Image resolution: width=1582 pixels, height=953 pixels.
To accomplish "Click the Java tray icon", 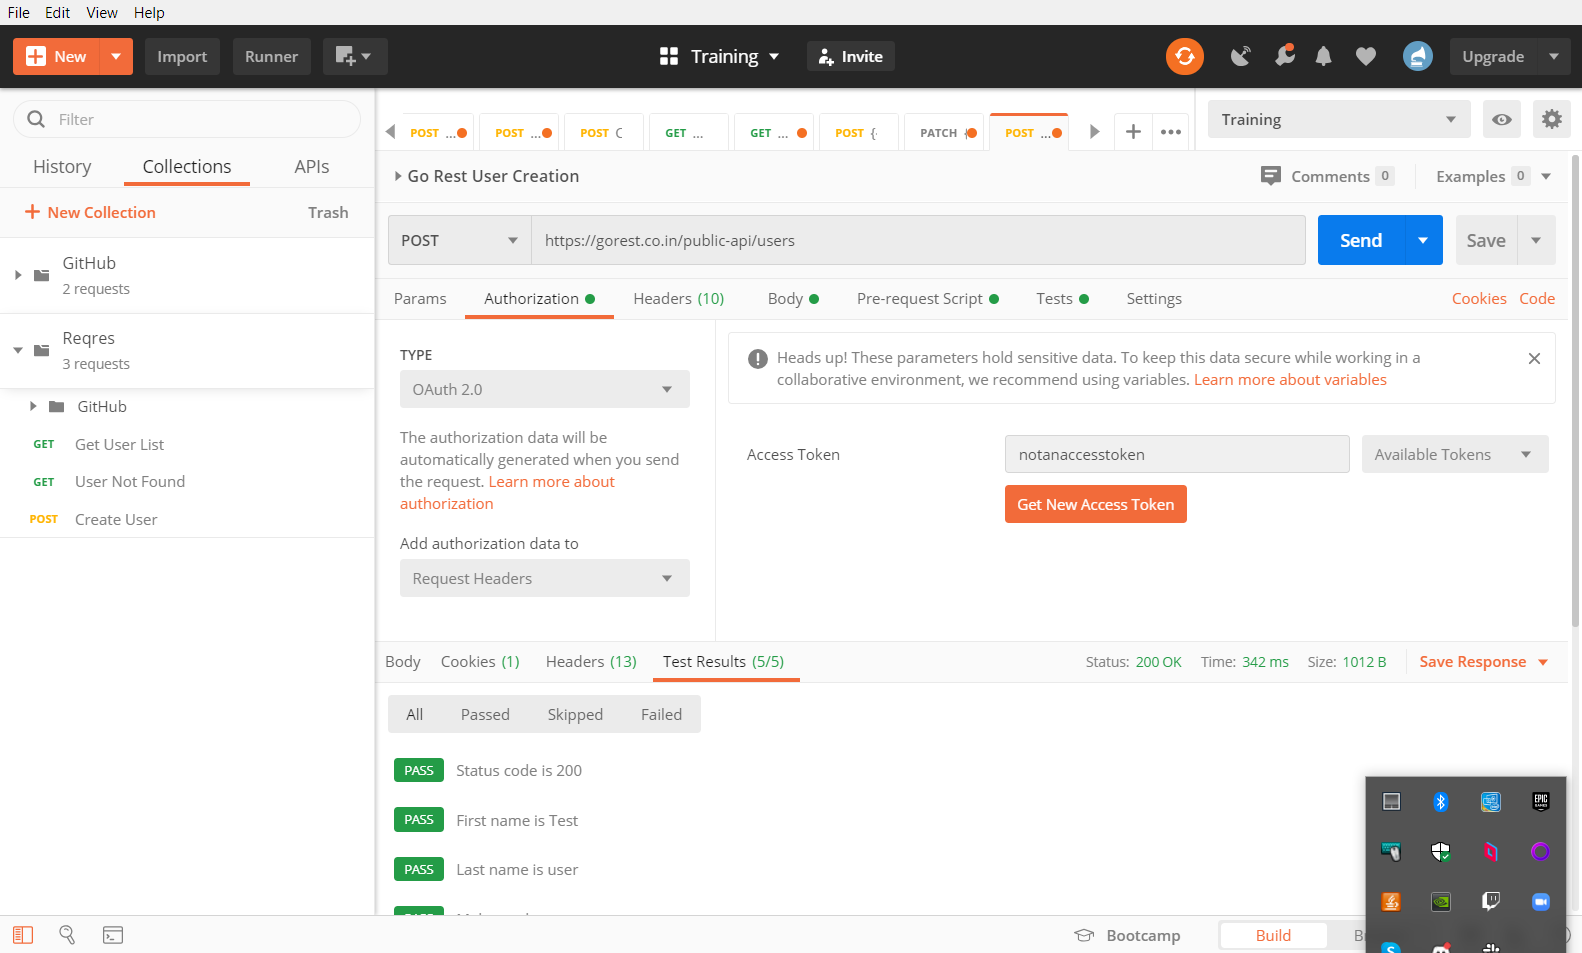I will [x=1391, y=901].
